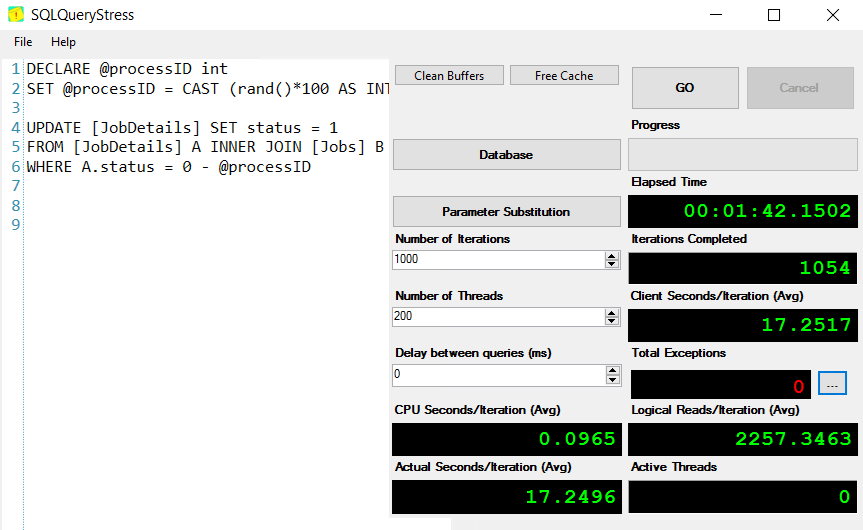Click the Progress bar area
The width and height of the screenshot is (863, 530).
(x=742, y=155)
